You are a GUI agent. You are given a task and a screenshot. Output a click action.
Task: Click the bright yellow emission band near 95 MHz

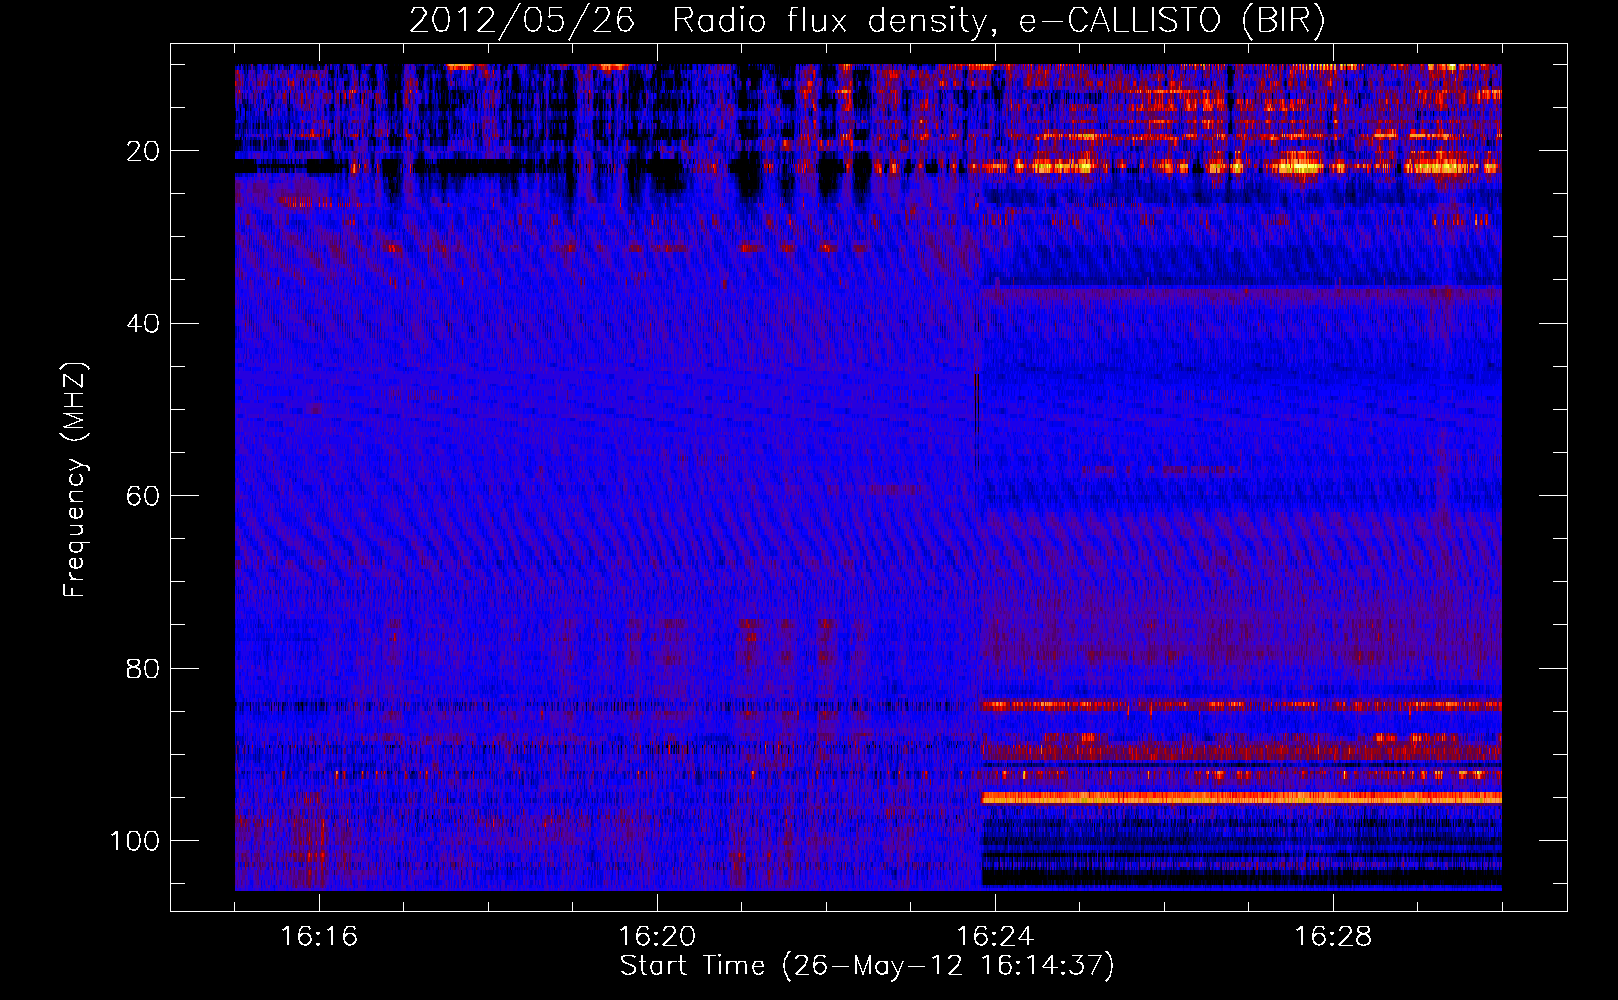click(x=1241, y=798)
